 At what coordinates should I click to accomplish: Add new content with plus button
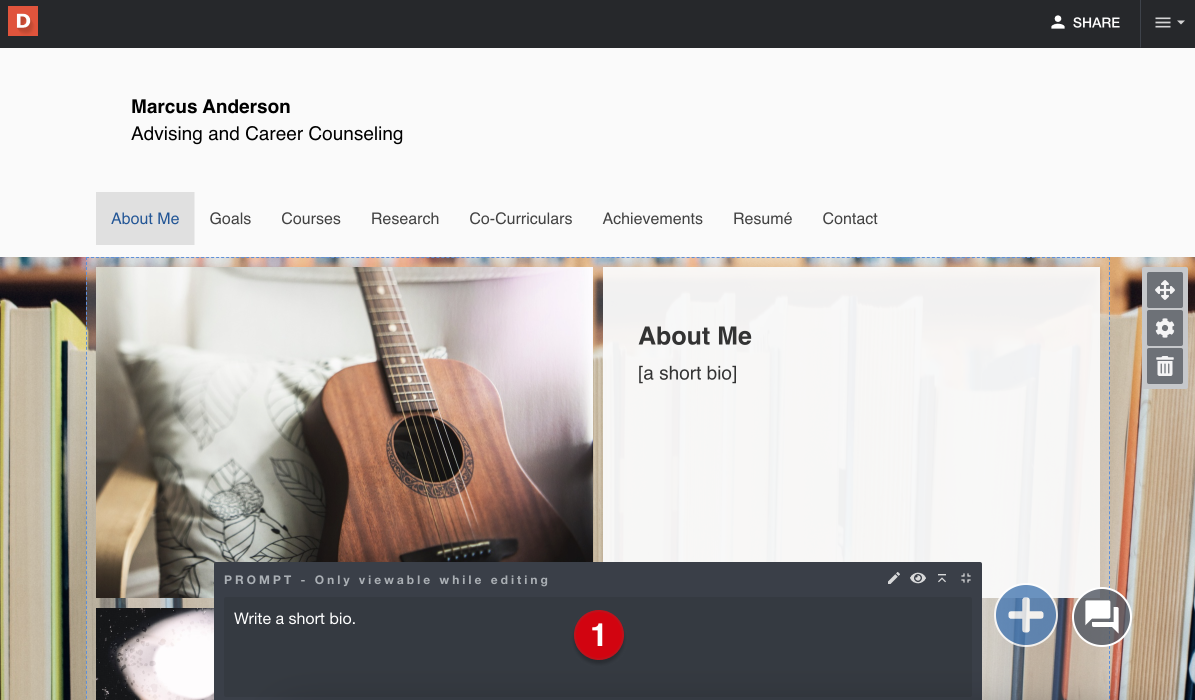tap(1026, 615)
